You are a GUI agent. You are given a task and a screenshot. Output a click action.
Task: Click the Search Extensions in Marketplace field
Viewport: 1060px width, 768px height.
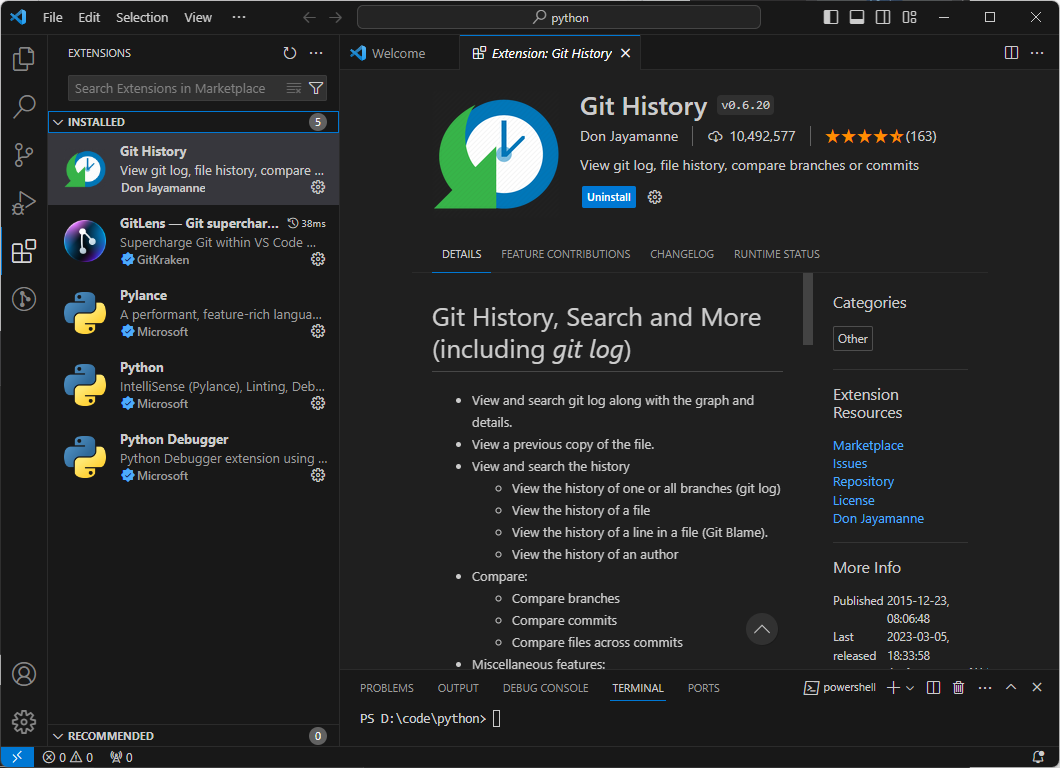[180, 88]
